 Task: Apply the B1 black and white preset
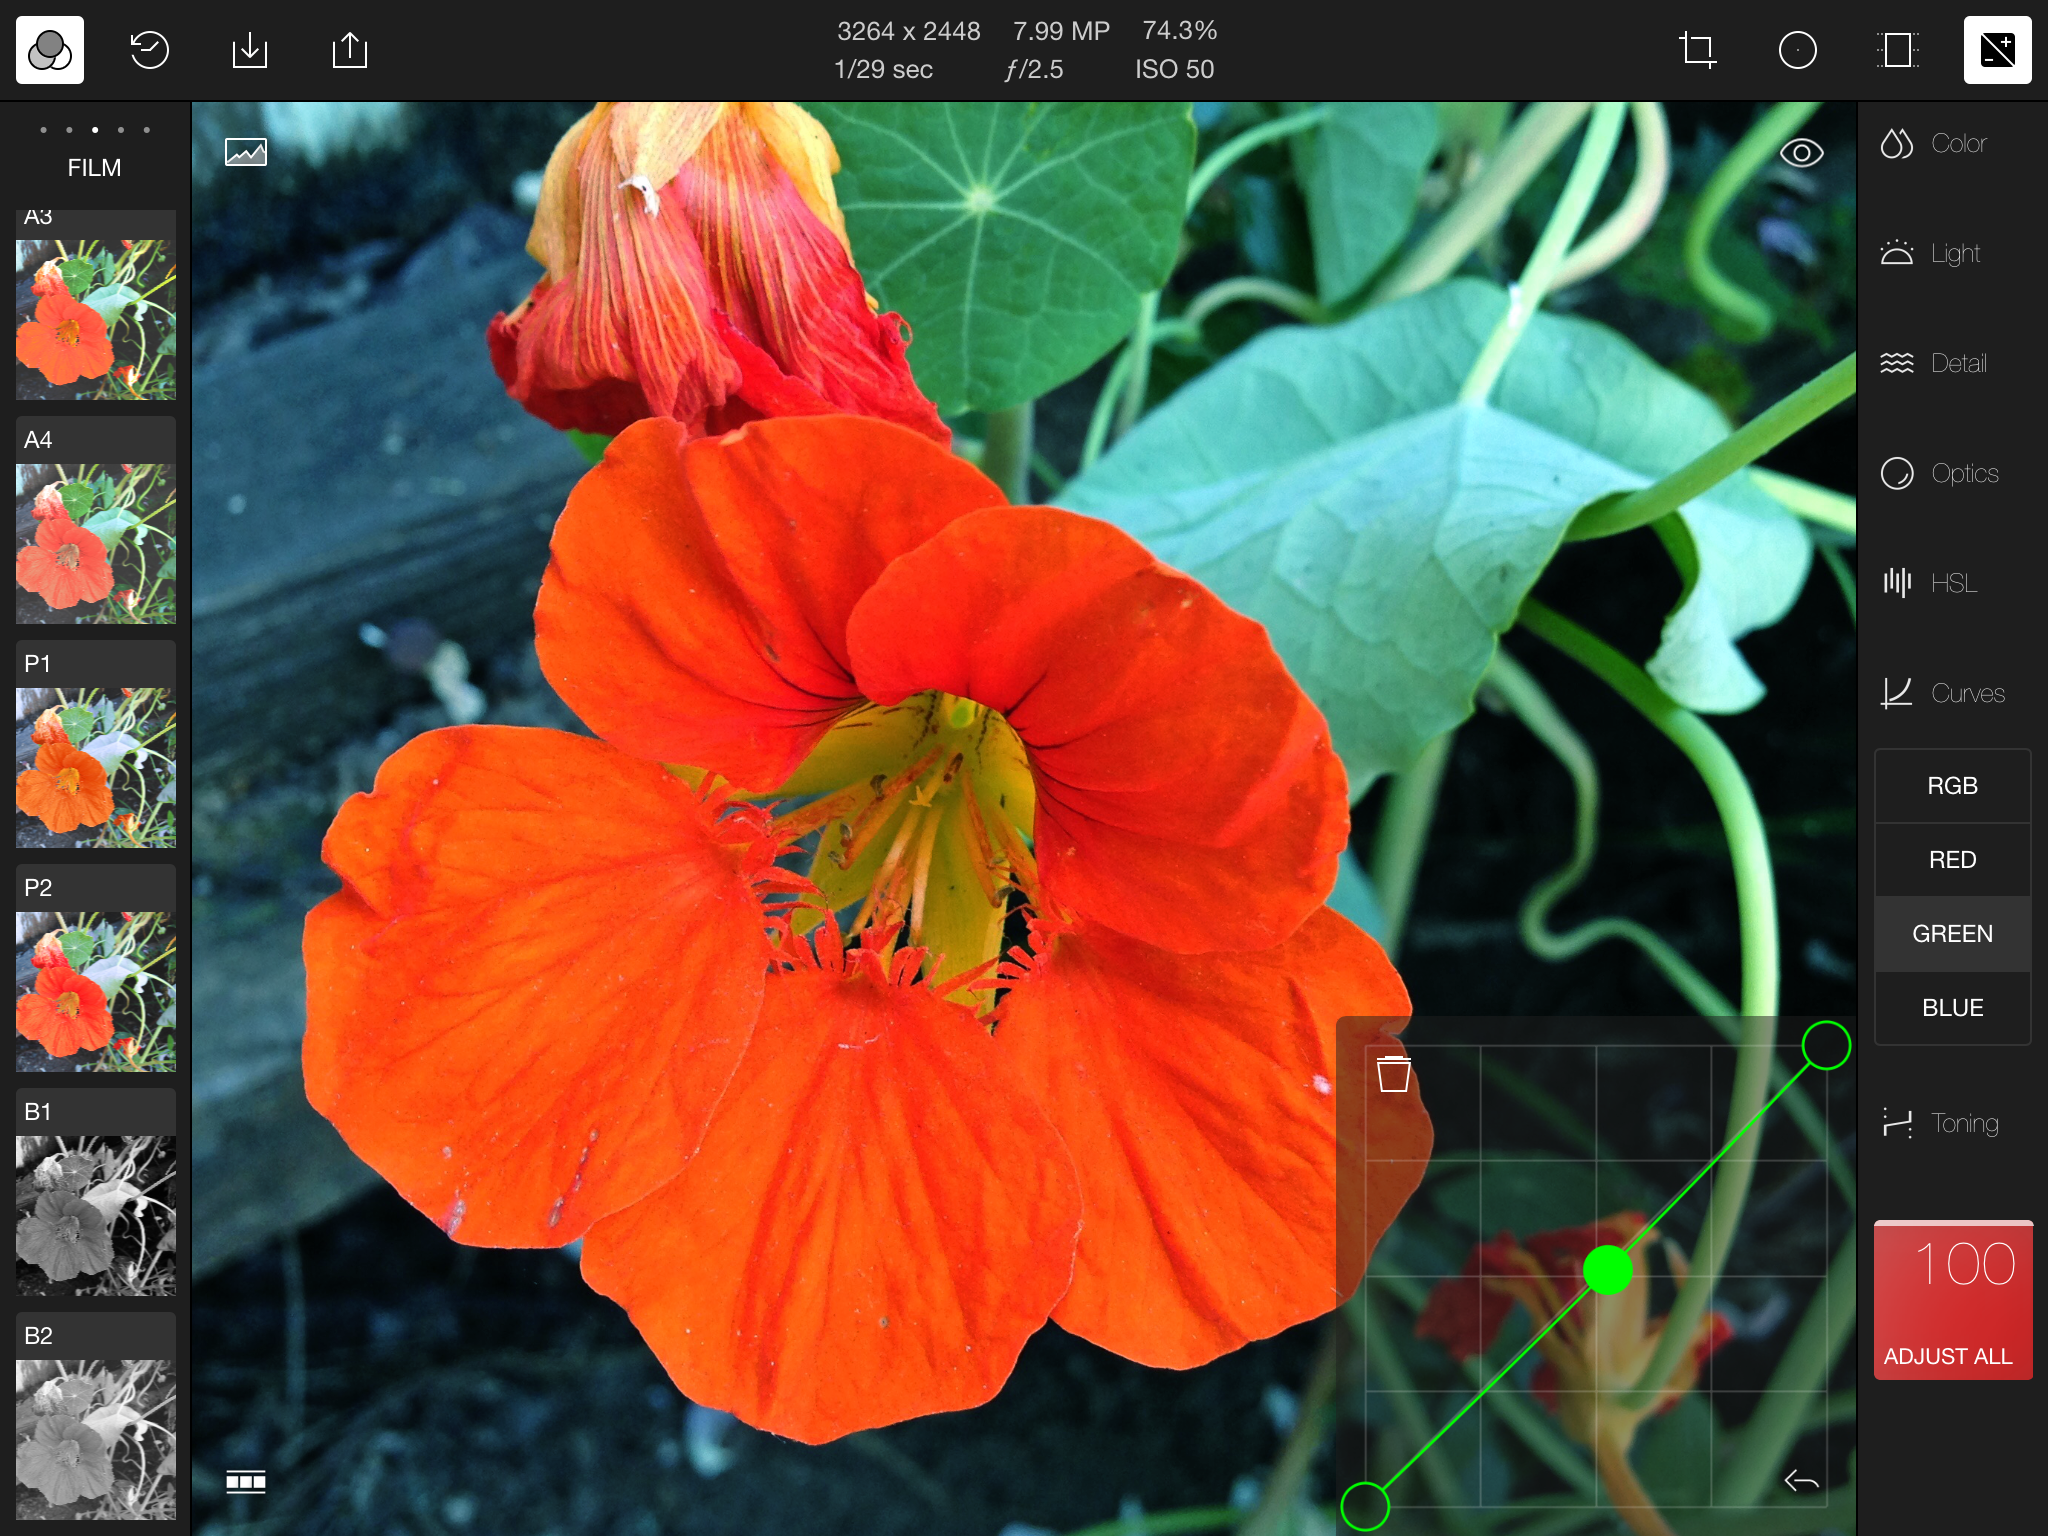pos(96,1193)
